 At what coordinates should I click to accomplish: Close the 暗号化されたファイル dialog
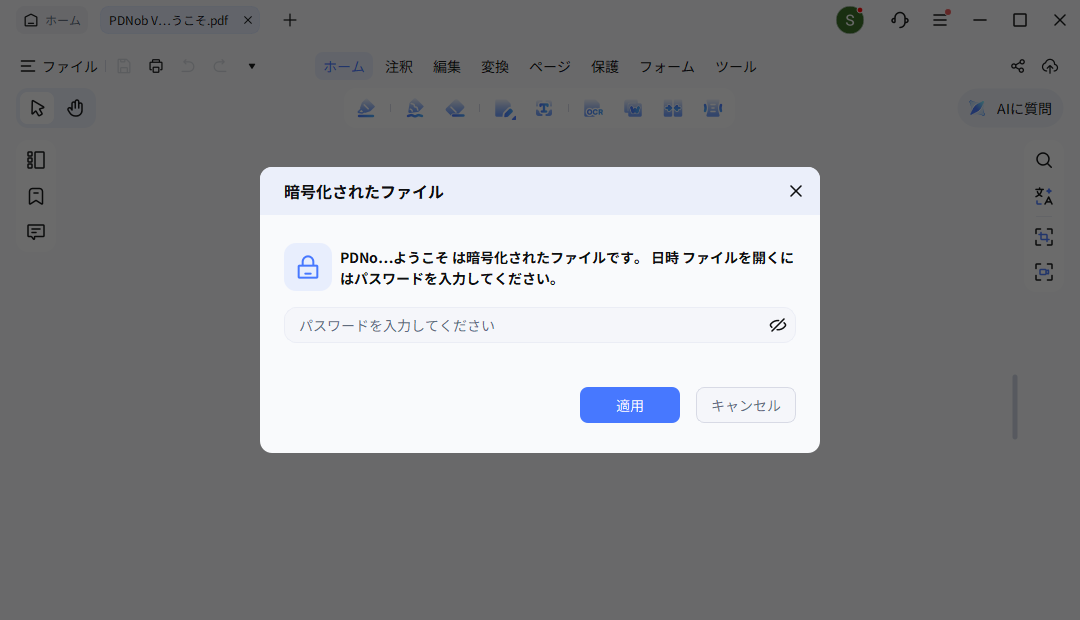[796, 191]
